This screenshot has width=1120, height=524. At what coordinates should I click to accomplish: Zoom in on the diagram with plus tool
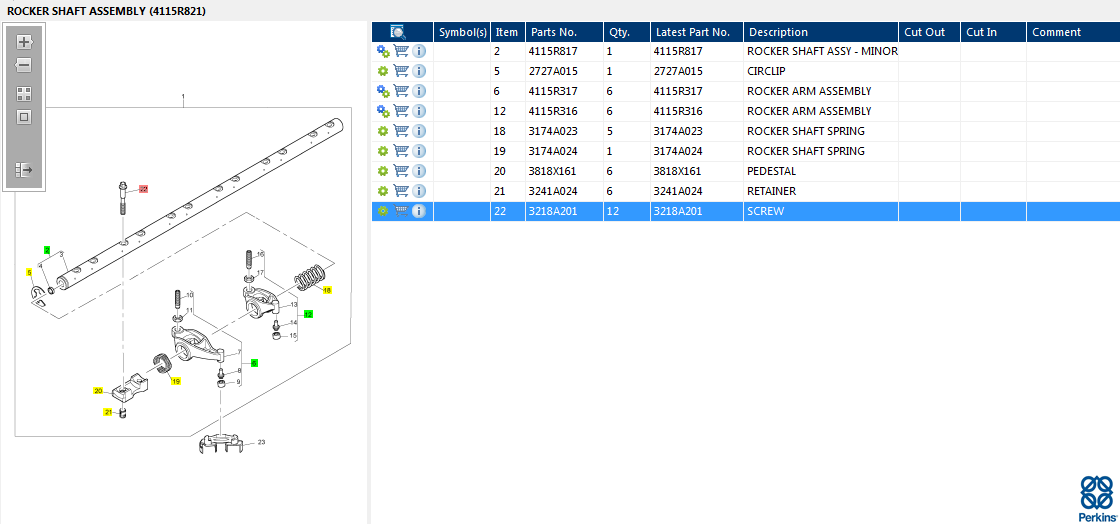click(x=24, y=41)
